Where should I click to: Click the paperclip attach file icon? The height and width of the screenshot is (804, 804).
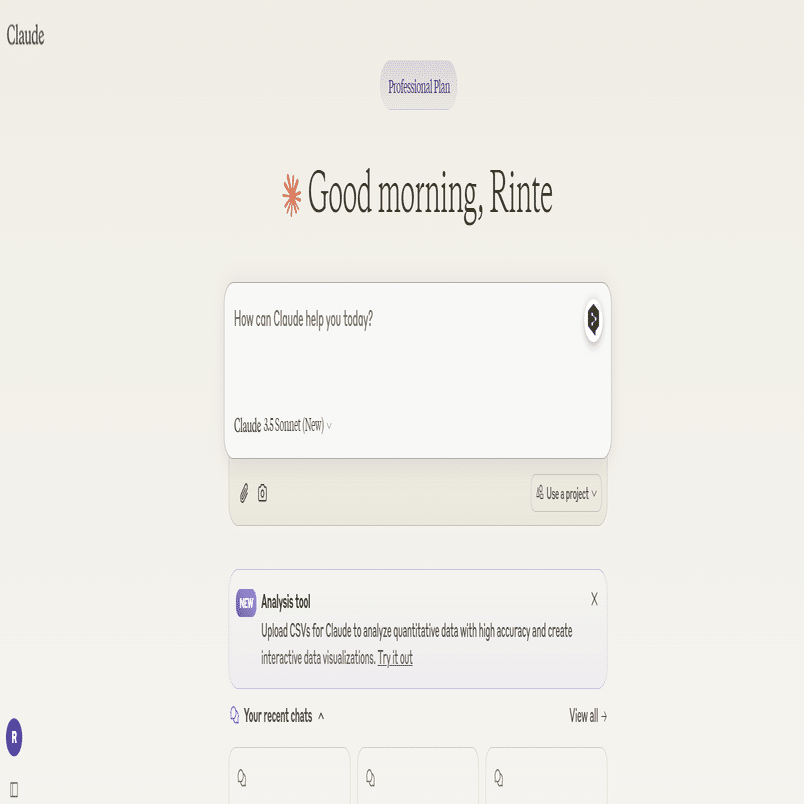[244, 493]
